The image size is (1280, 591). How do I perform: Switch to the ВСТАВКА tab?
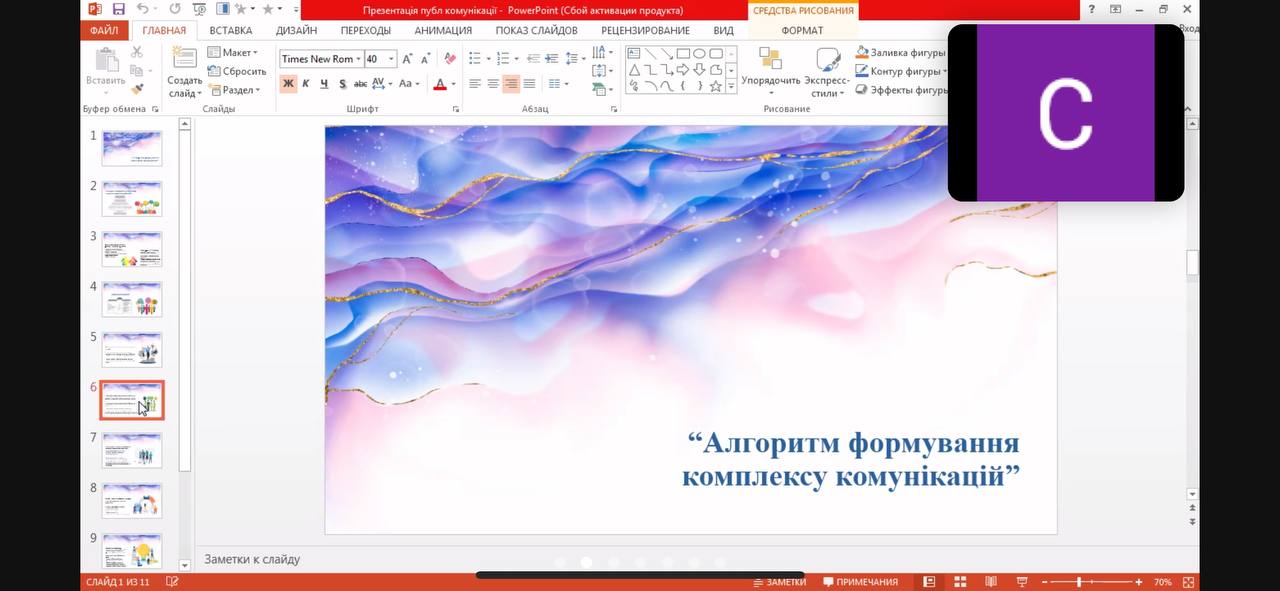231,30
